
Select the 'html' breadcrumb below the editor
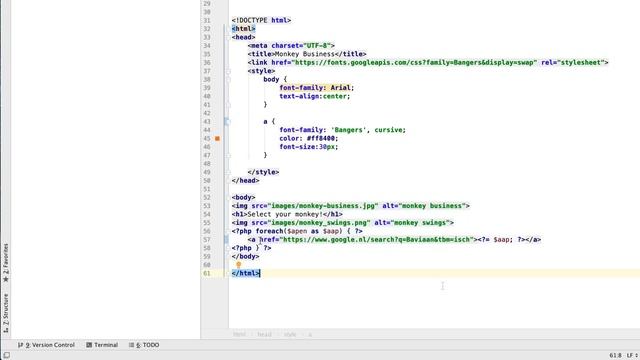[239, 334]
